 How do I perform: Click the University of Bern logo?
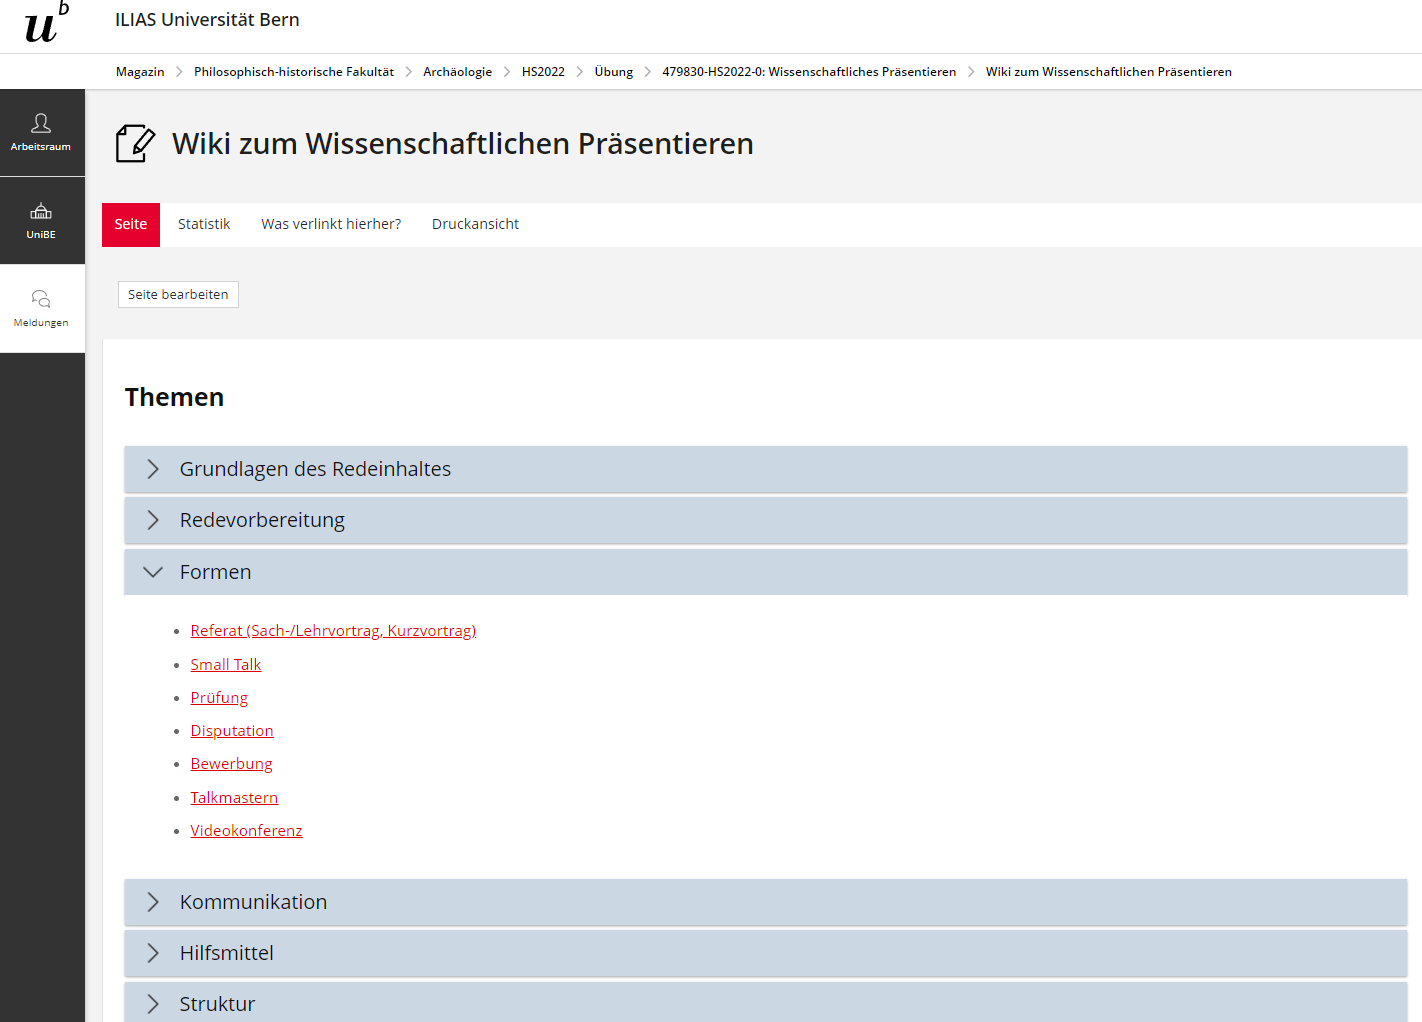click(x=47, y=24)
